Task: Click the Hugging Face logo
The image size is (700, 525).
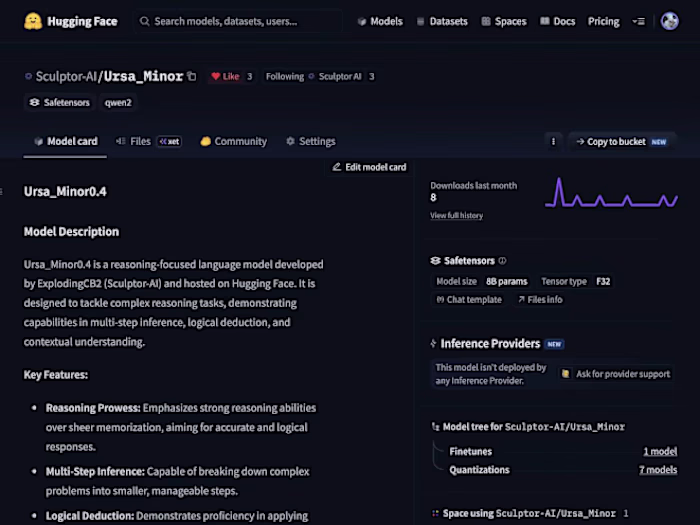Action: pos(71,21)
